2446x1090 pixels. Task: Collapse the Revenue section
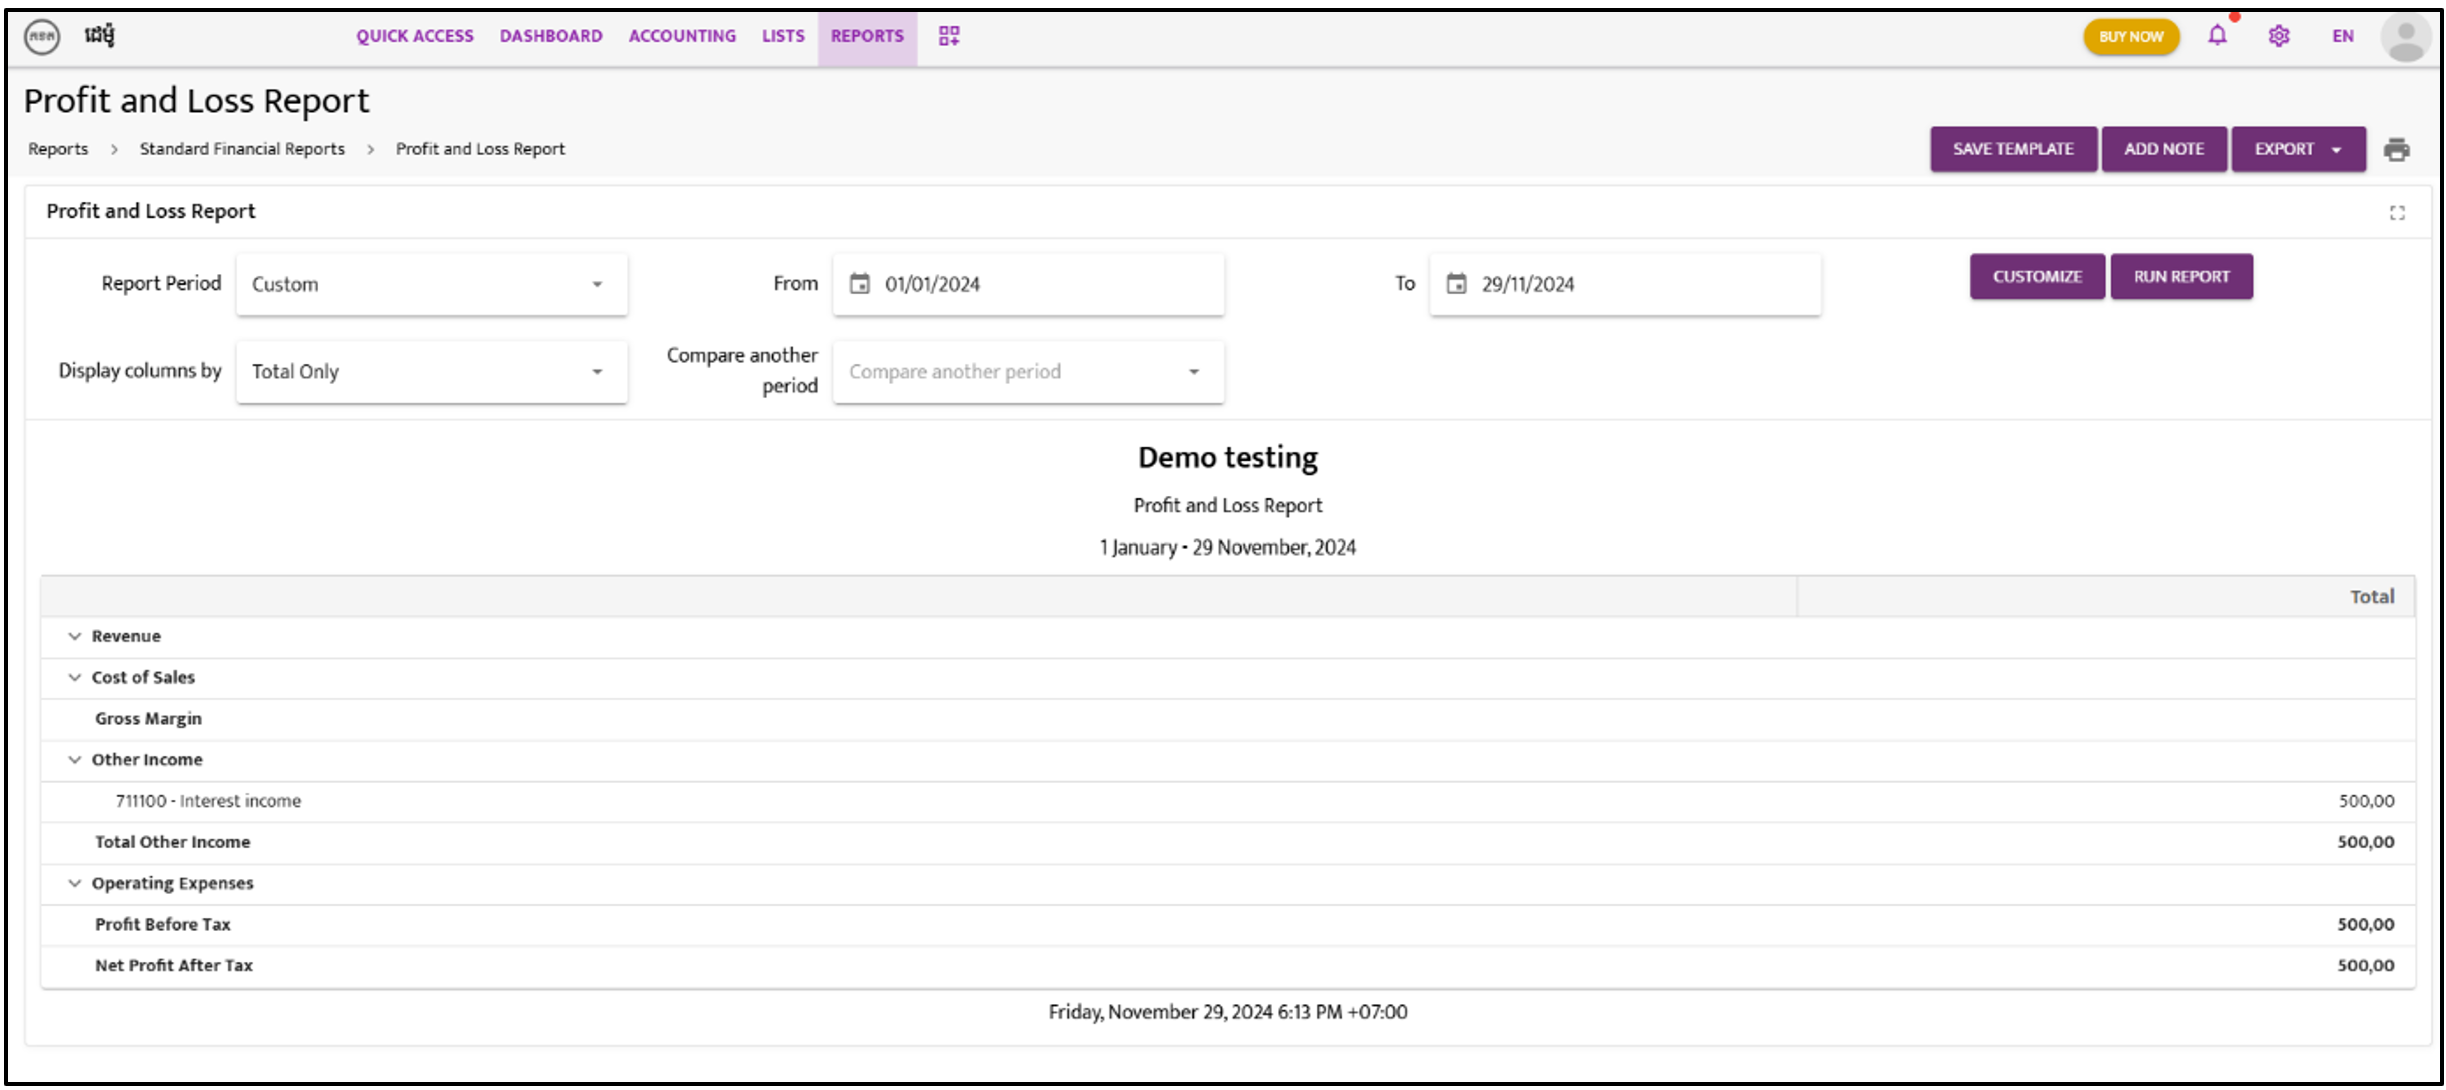point(75,636)
